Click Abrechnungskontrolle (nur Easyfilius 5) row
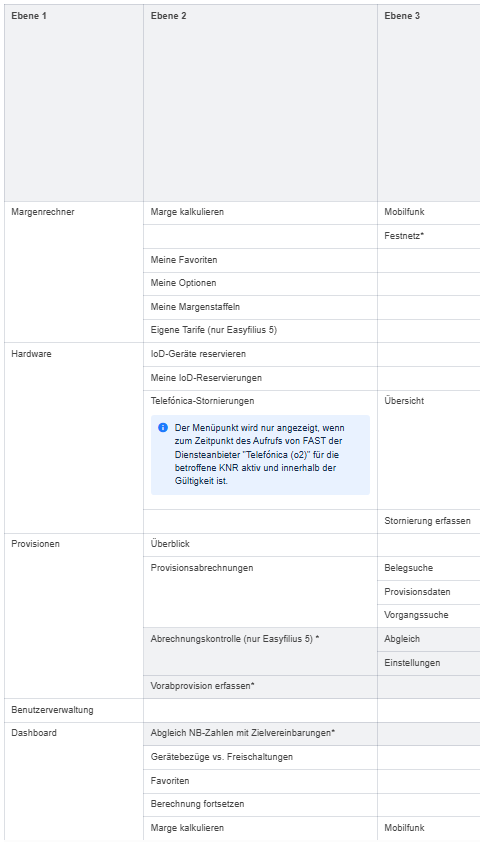The image size is (480, 842). (x=260, y=651)
